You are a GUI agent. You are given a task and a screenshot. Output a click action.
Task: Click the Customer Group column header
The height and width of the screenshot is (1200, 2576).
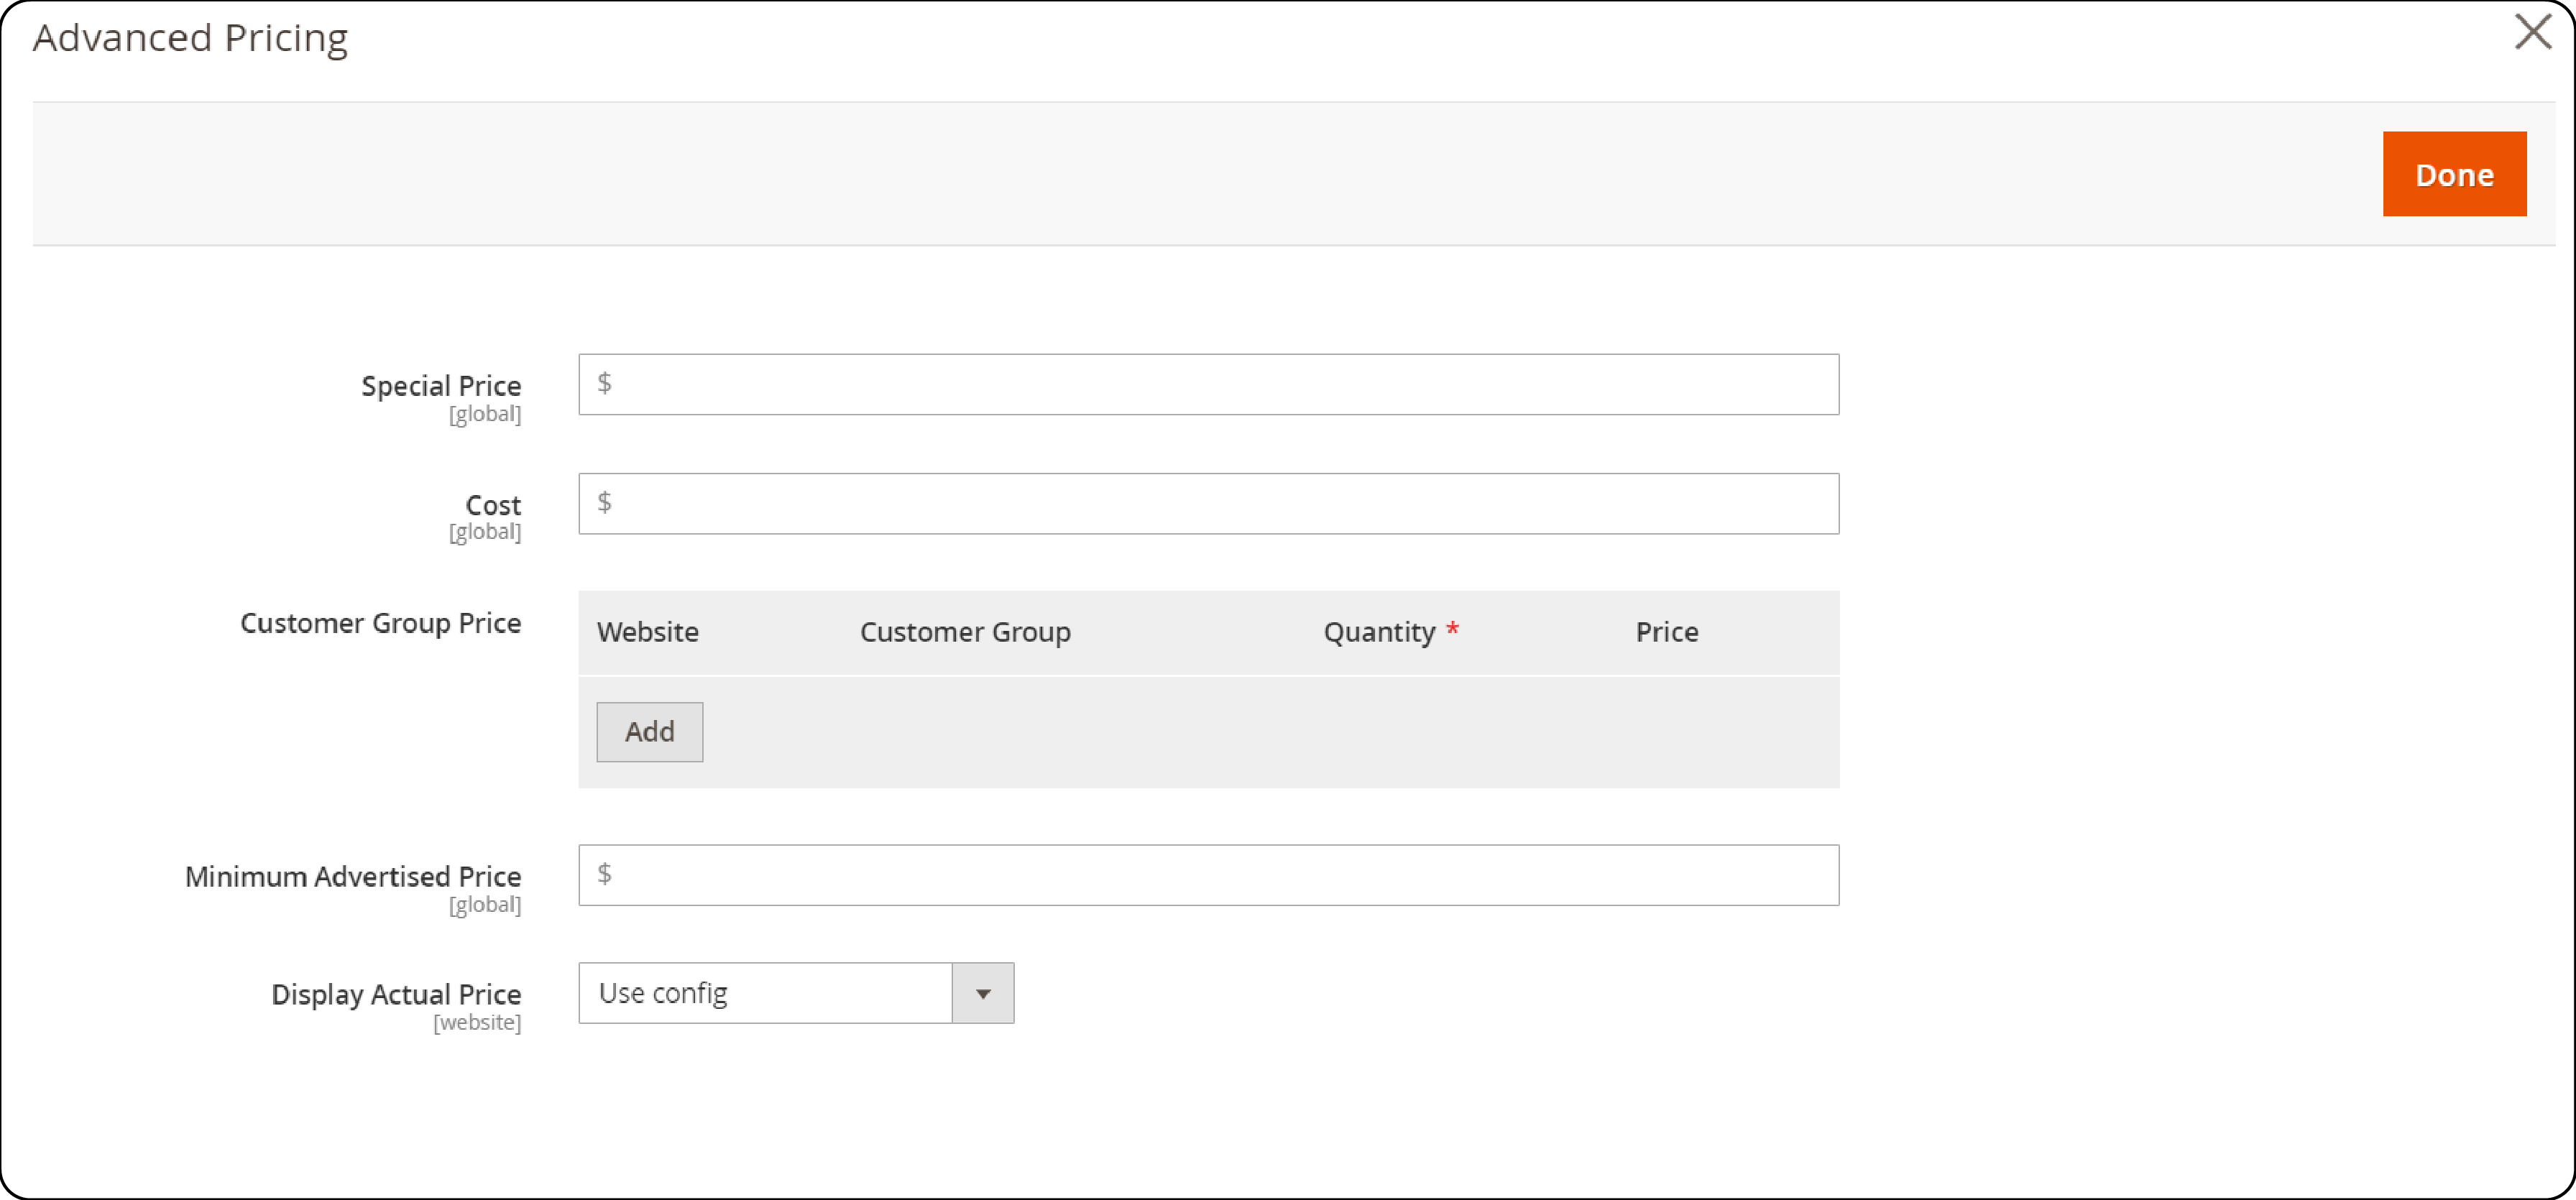pyautogui.click(x=965, y=632)
